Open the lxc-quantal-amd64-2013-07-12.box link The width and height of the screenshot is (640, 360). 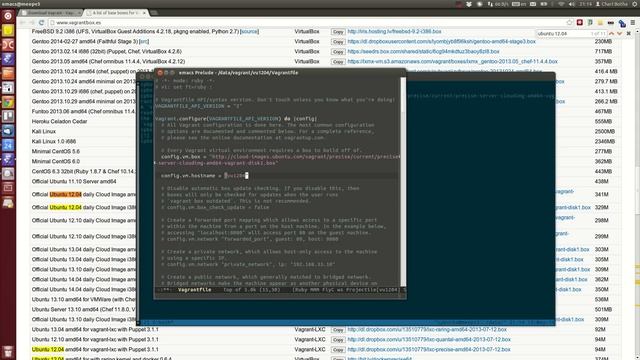click(x=429, y=340)
